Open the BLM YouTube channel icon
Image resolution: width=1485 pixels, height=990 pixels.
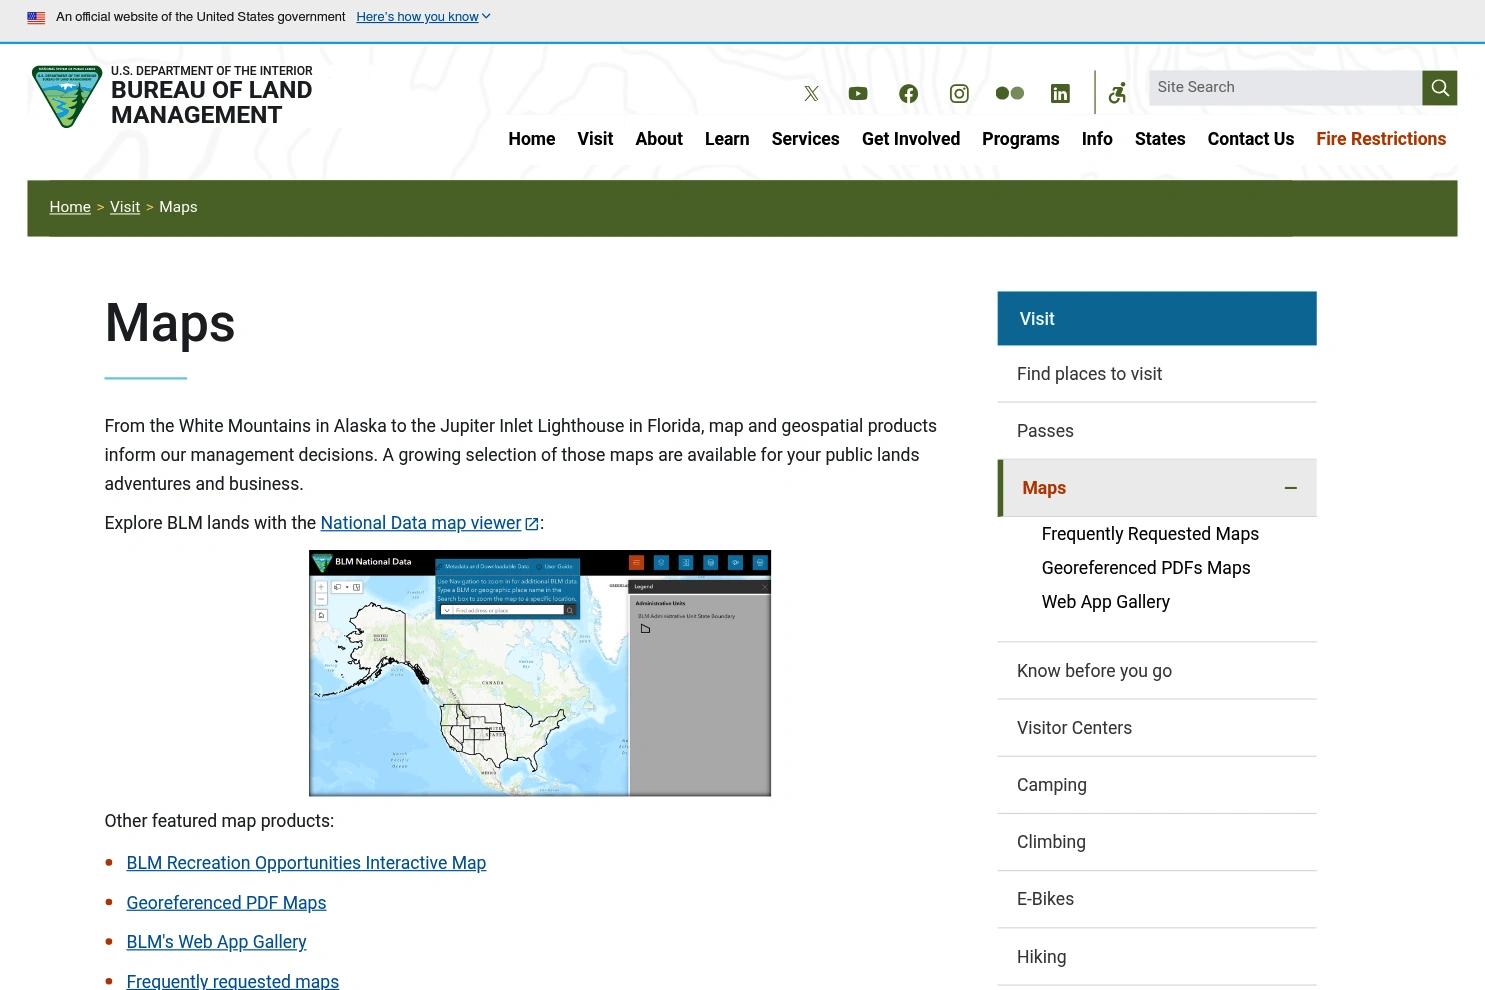(x=858, y=93)
